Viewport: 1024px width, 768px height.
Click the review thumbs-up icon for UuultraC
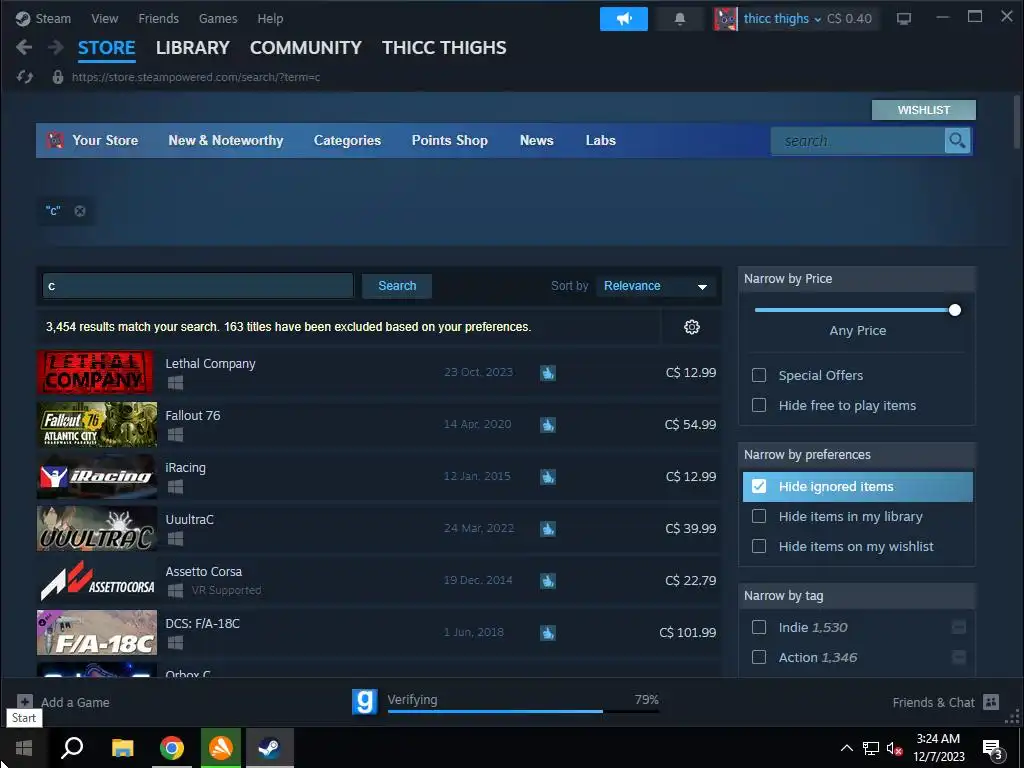point(548,528)
